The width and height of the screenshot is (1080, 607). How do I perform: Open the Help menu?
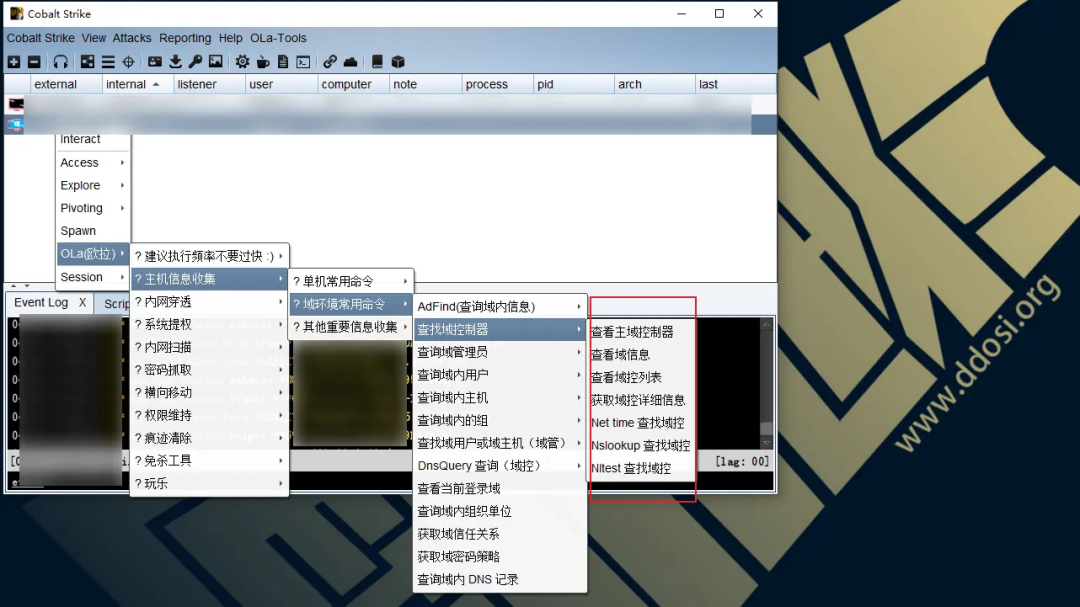click(231, 38)
